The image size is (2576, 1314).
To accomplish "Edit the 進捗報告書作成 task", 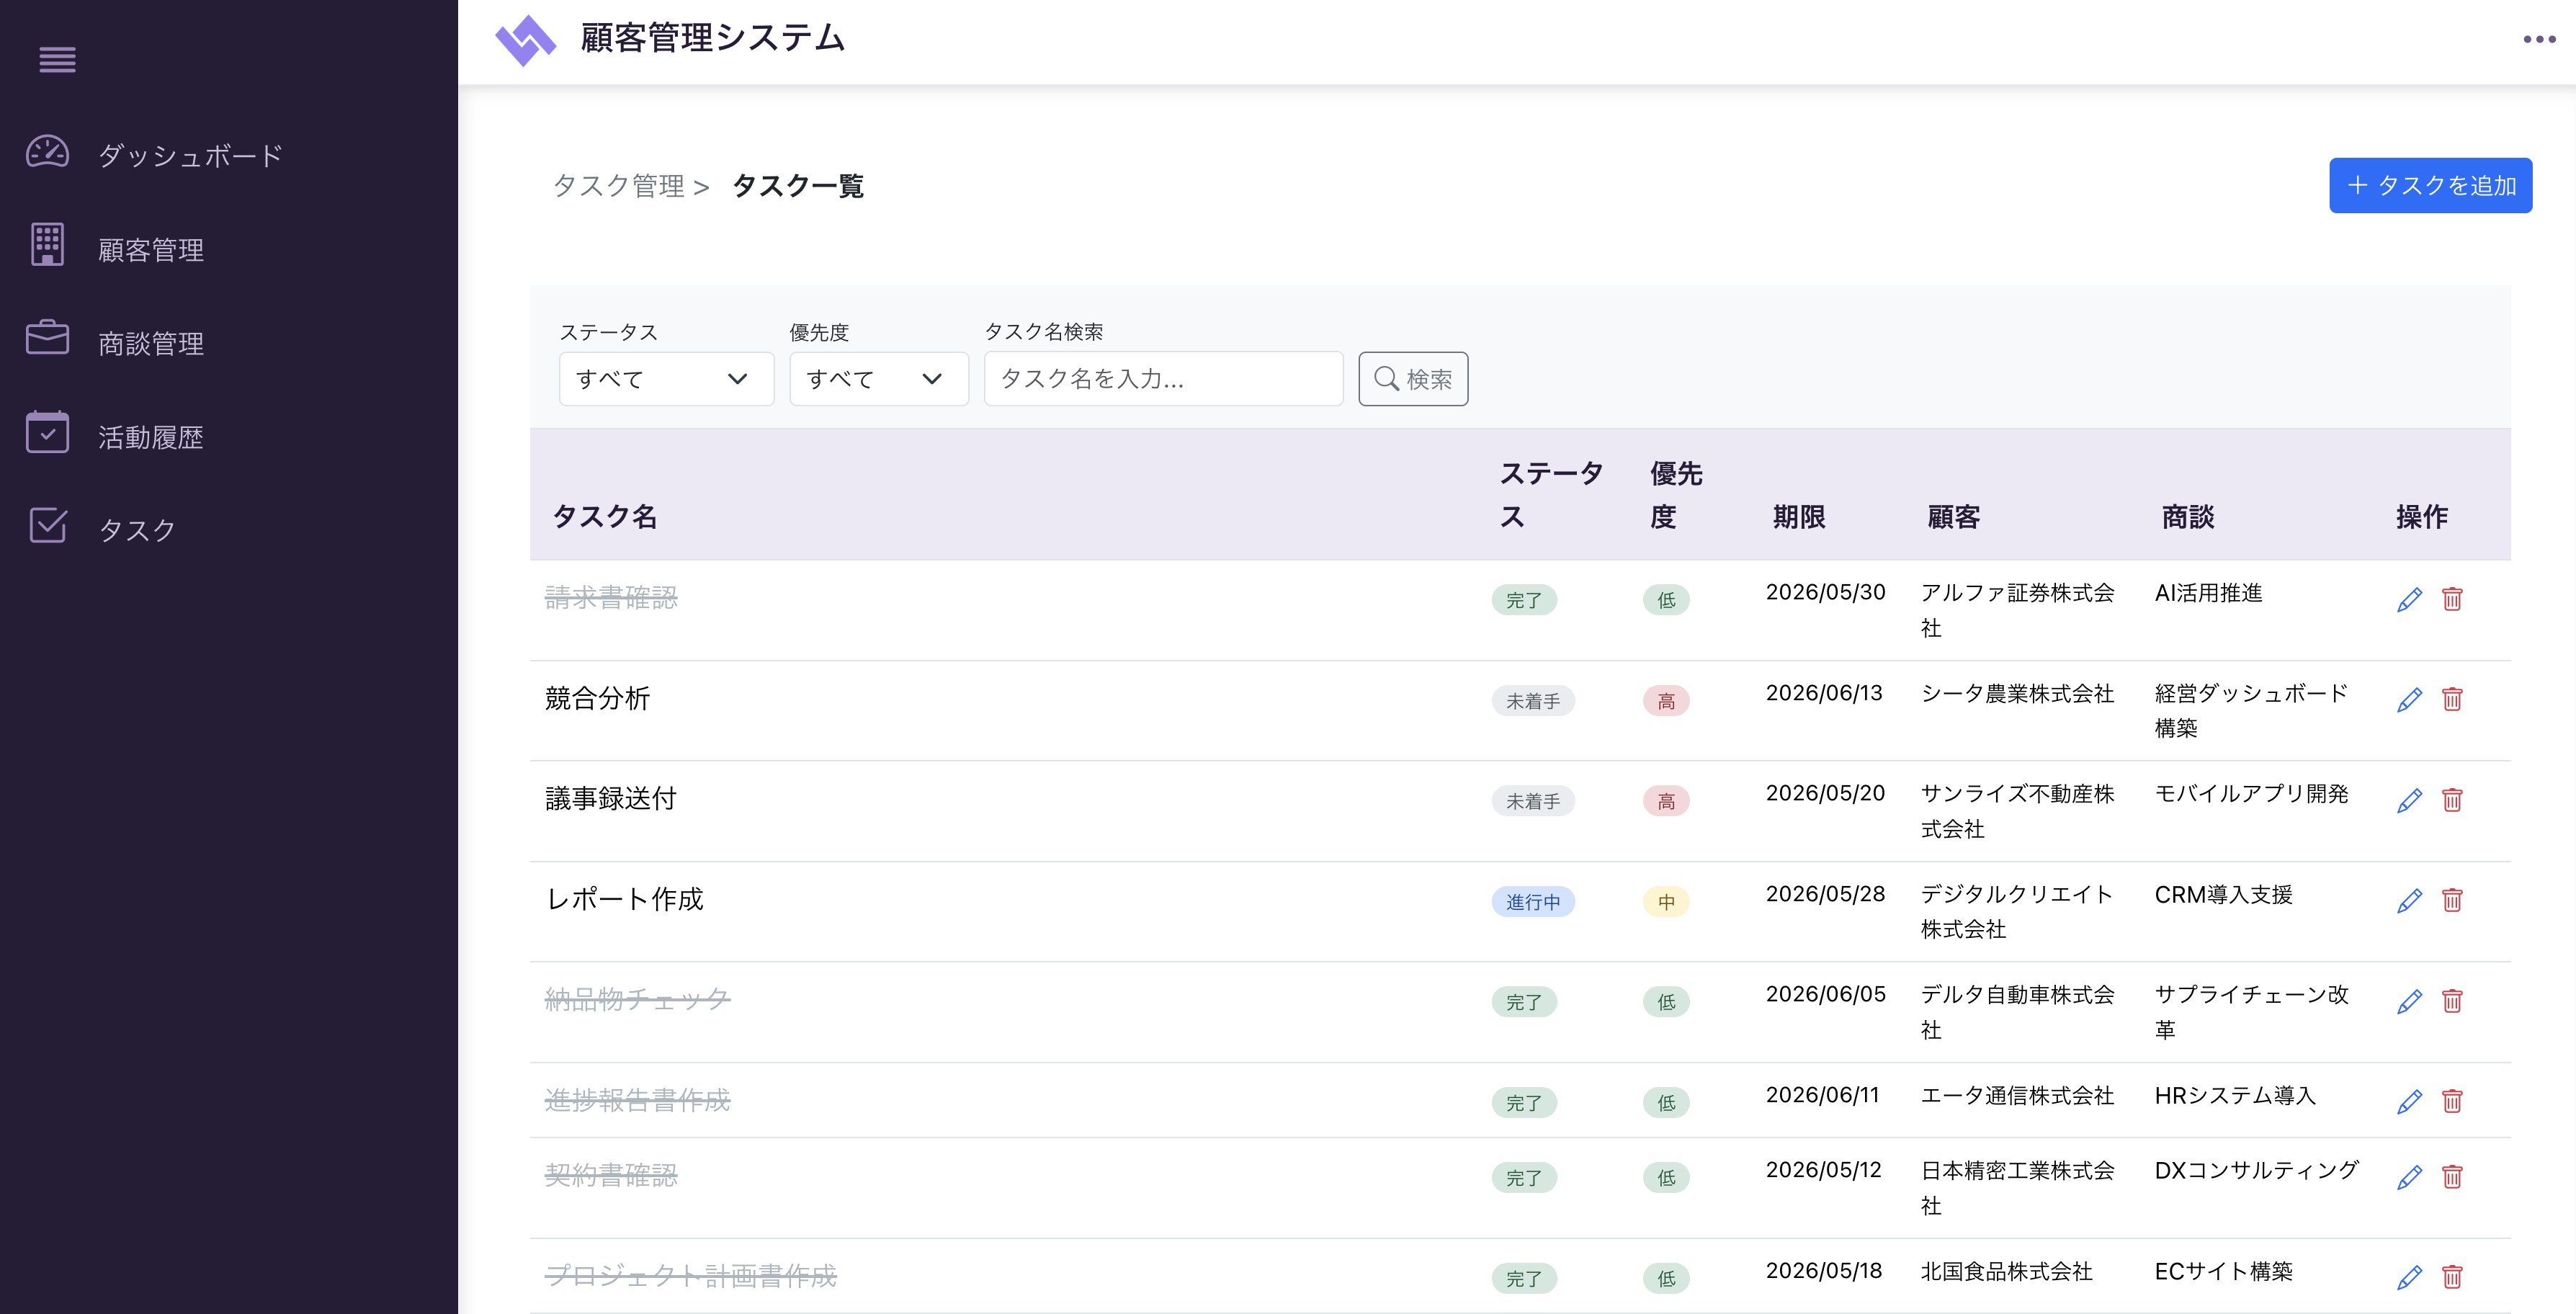I will [2409, 1102].
